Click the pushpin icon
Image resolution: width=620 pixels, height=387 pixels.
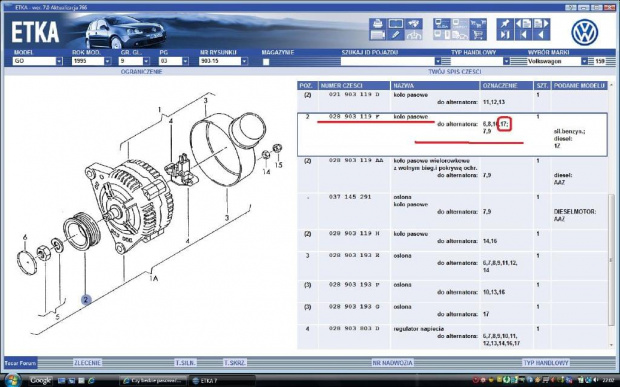point(505,23)
